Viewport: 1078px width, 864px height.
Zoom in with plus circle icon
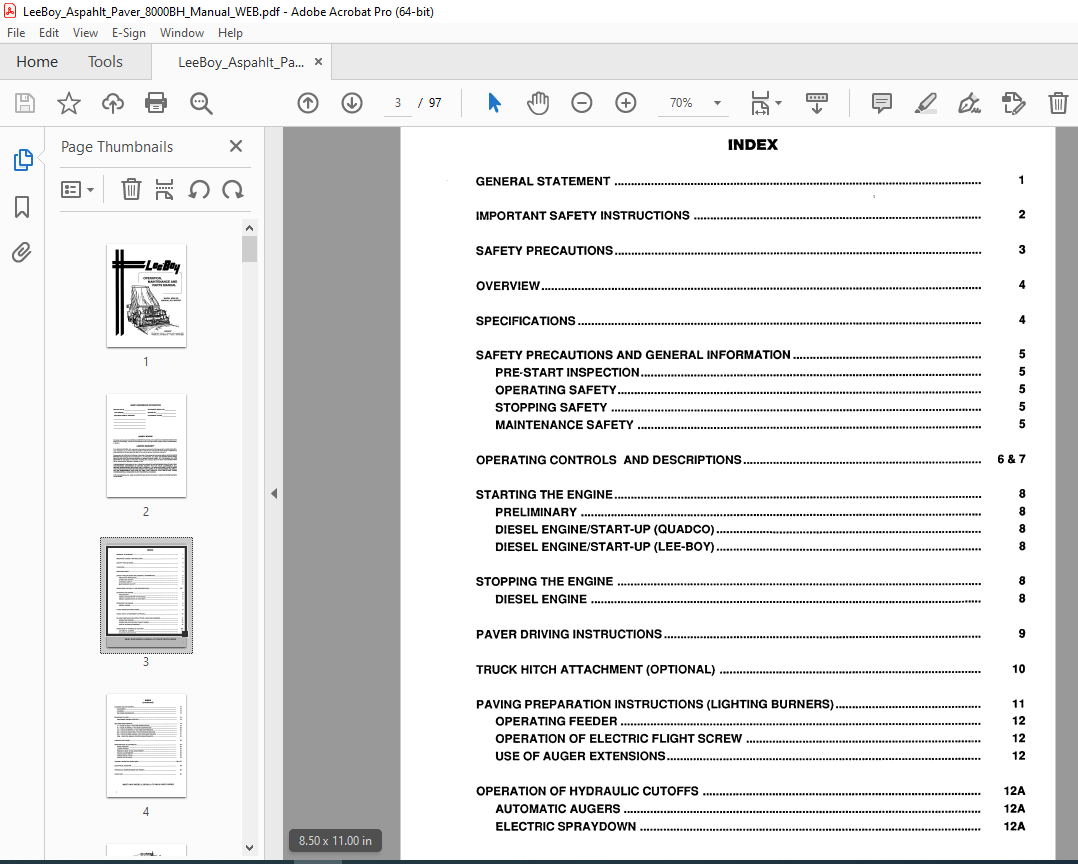pos(626,103)
